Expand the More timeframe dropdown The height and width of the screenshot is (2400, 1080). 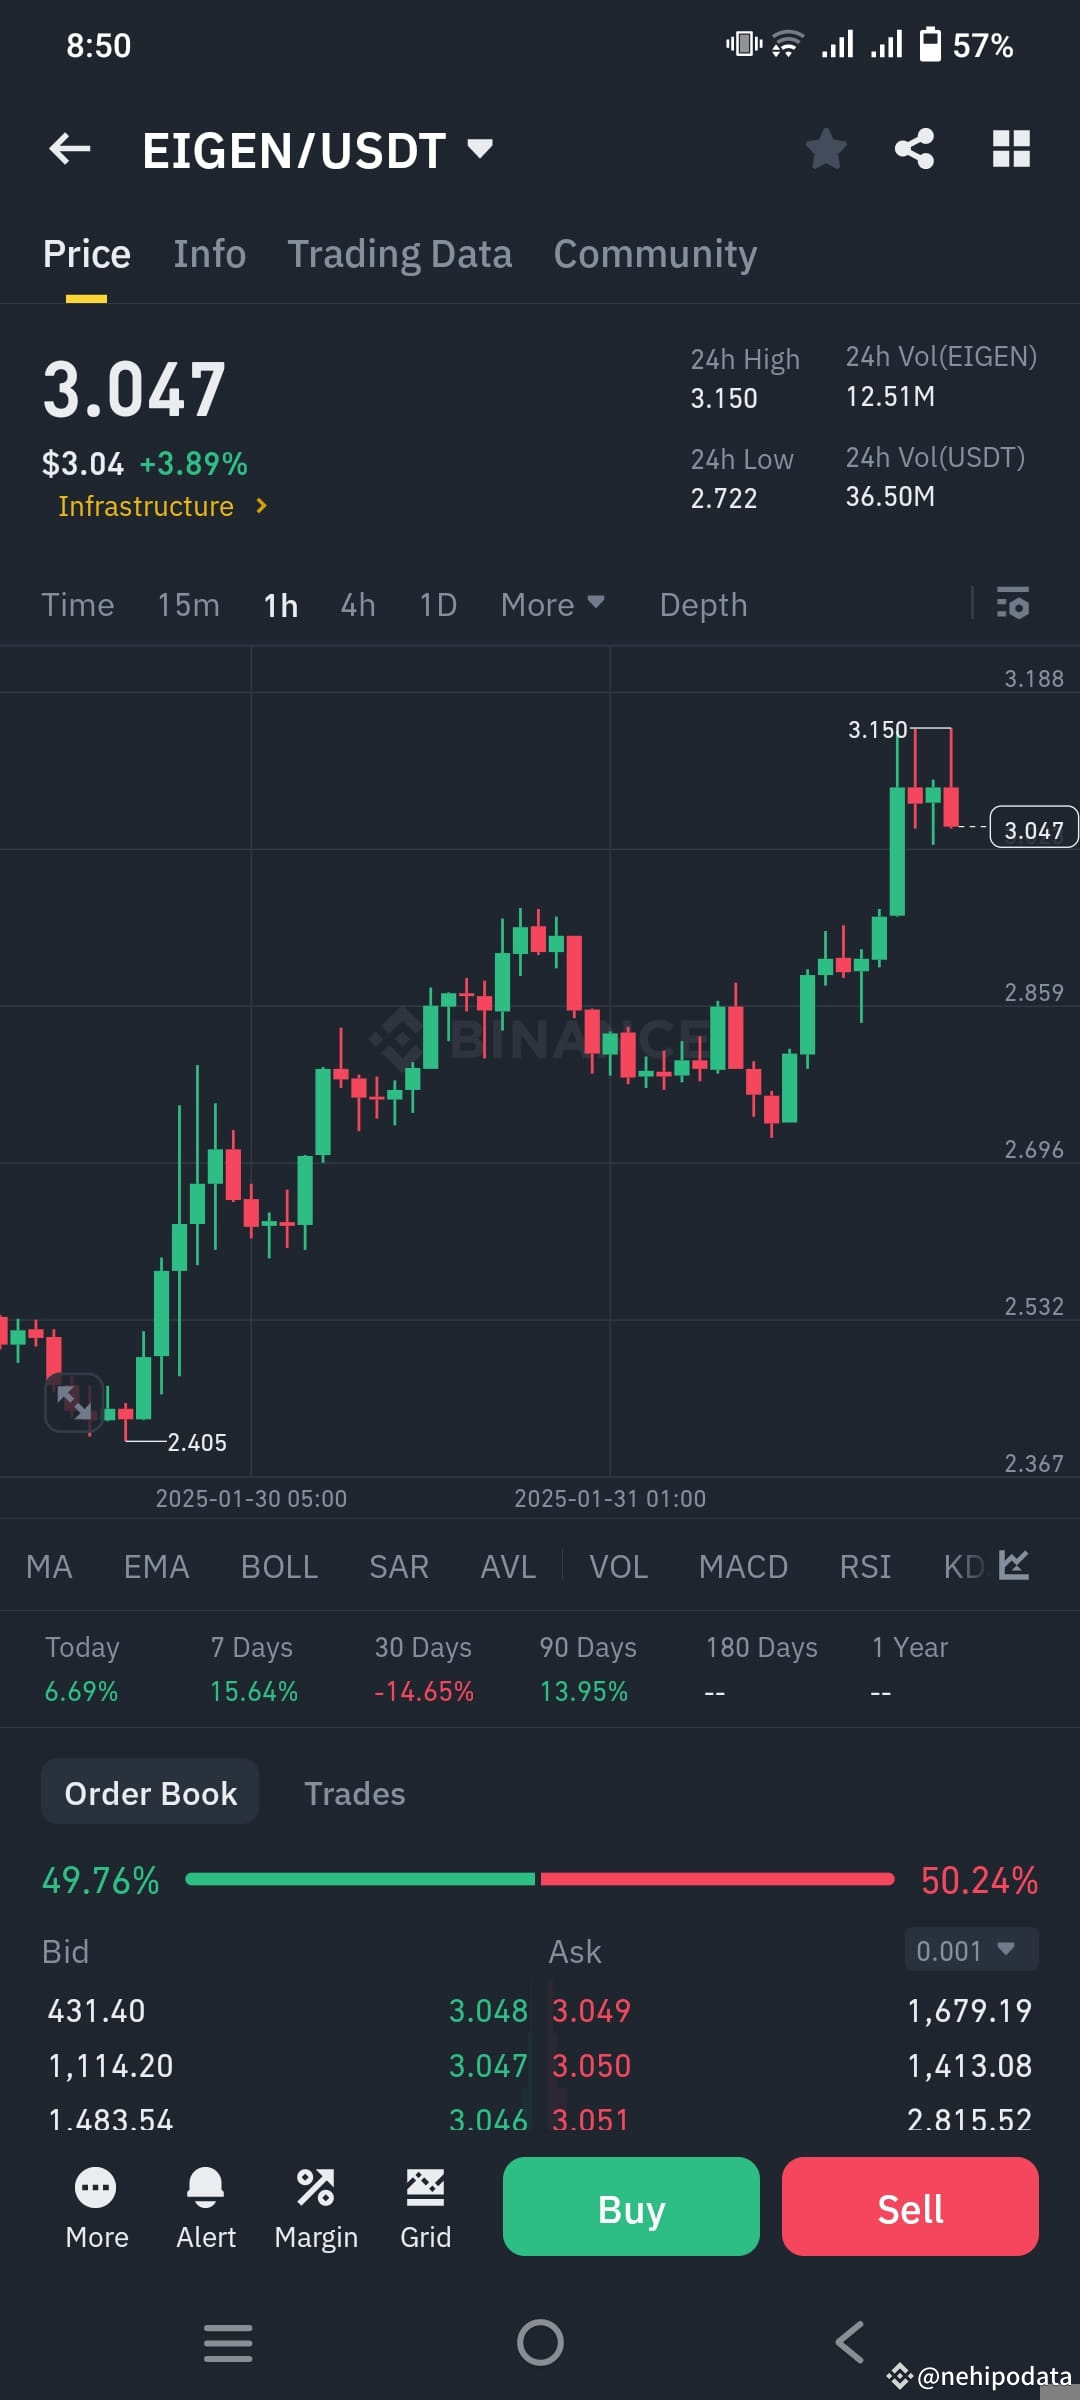[x=551, y=604]
